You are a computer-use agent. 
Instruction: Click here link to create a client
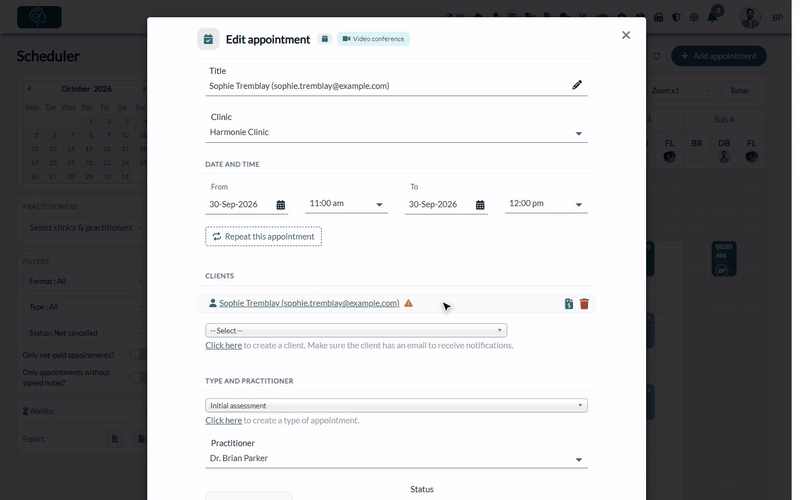point(223,345)
